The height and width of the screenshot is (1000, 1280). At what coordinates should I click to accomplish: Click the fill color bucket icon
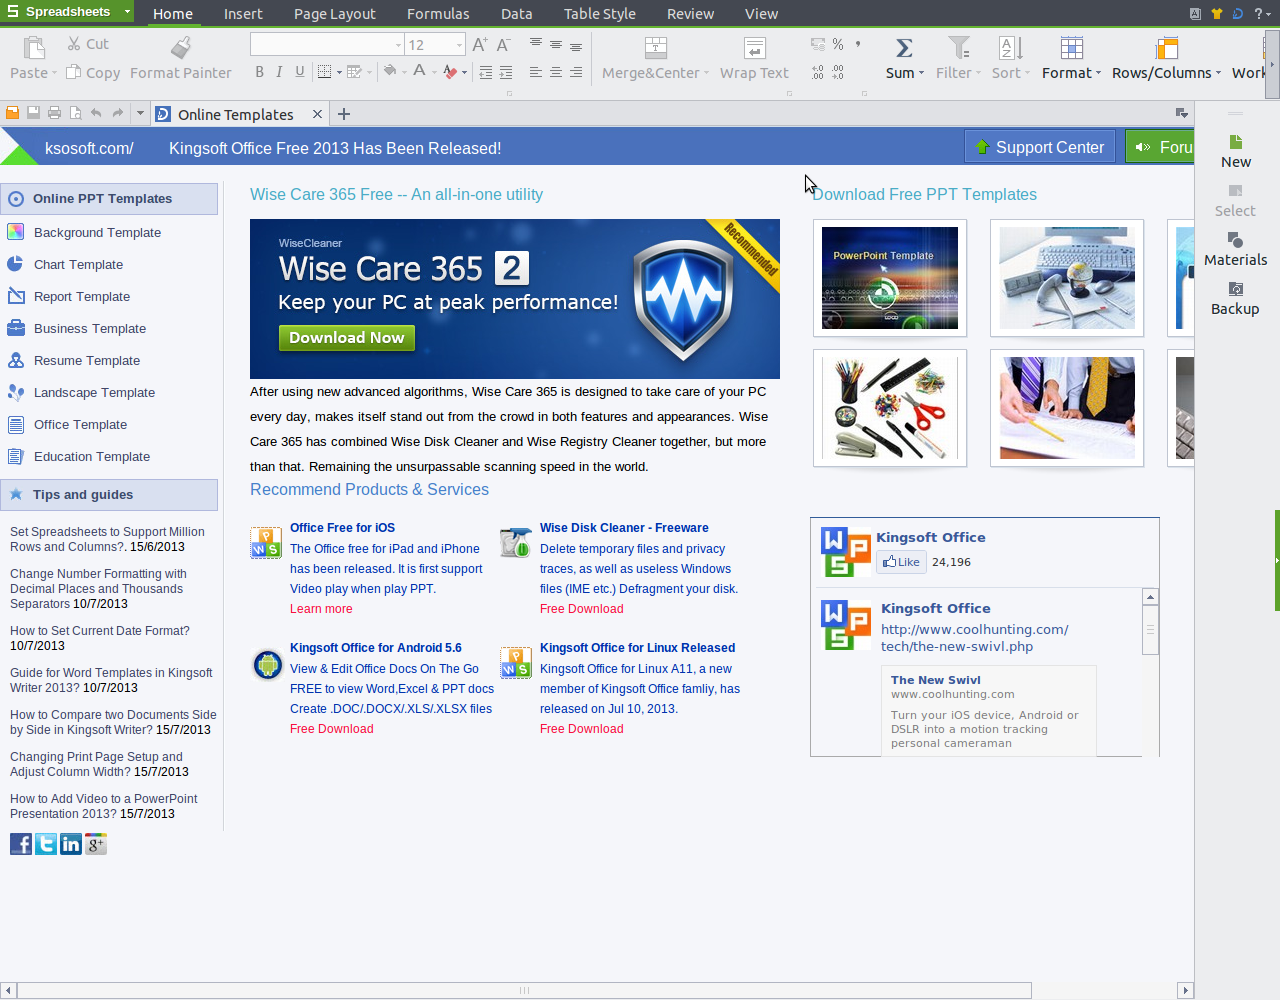[x=390, y=71]
